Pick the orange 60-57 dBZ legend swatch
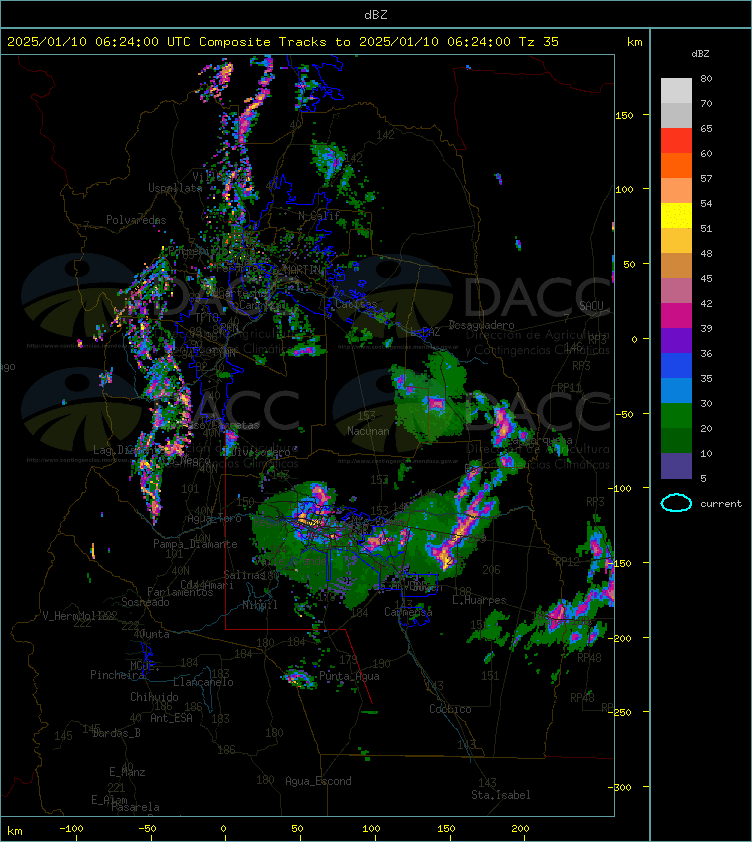The height and width of the screenshot is (842, 752). pyautogui.click(x=676, y=166)
